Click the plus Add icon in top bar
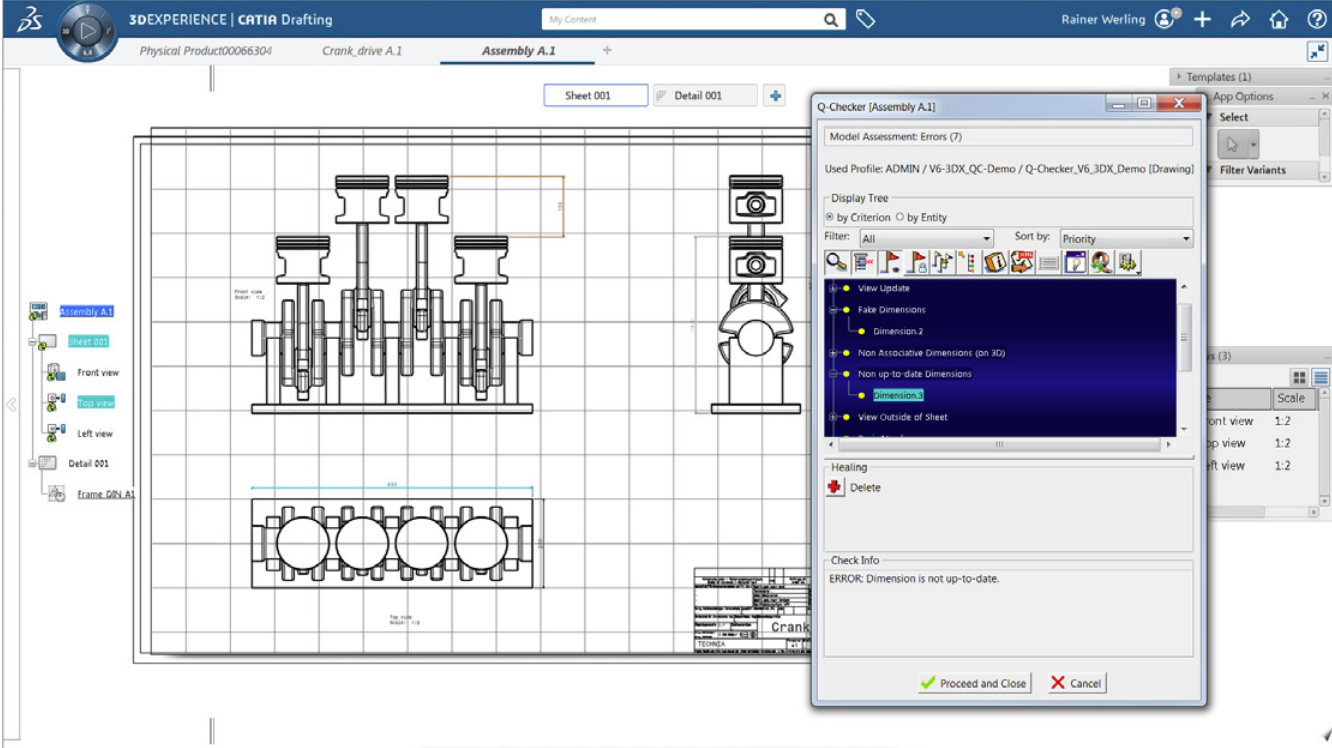 point(1203,19)
